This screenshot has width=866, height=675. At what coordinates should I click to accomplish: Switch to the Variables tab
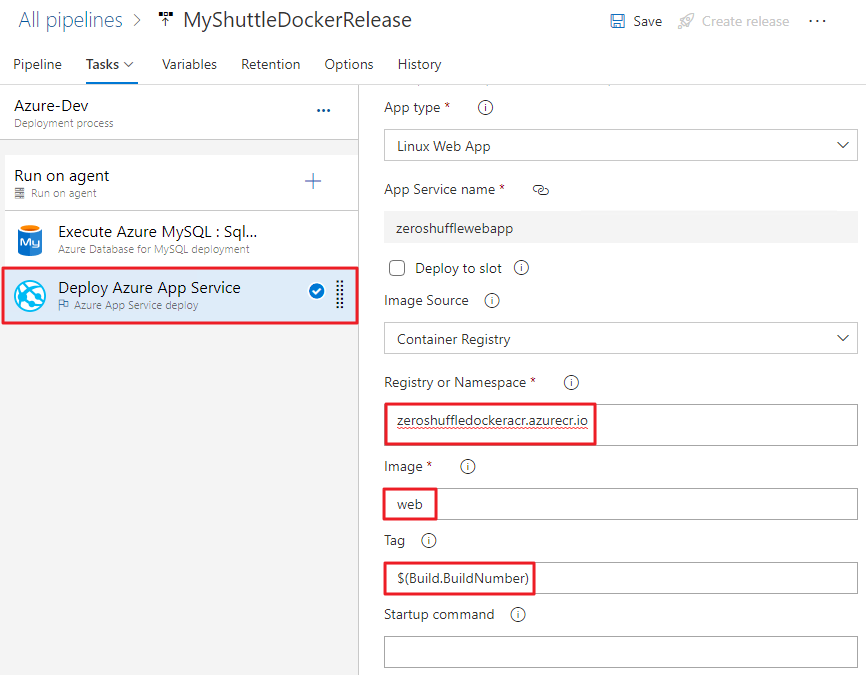pyautogui.click(x=189, y=65)
